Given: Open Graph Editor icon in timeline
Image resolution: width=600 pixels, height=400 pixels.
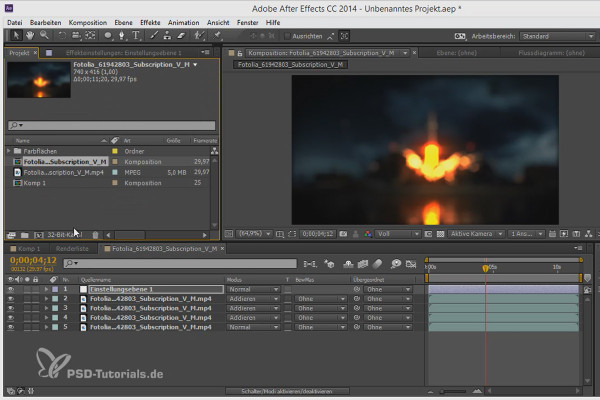Looking at the screenshot, I should point(411,264).
